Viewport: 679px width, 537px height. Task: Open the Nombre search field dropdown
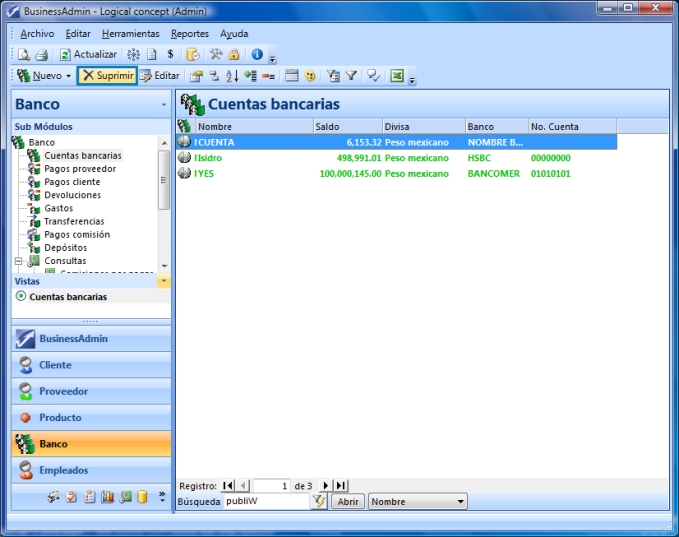(x=460, y=502)
